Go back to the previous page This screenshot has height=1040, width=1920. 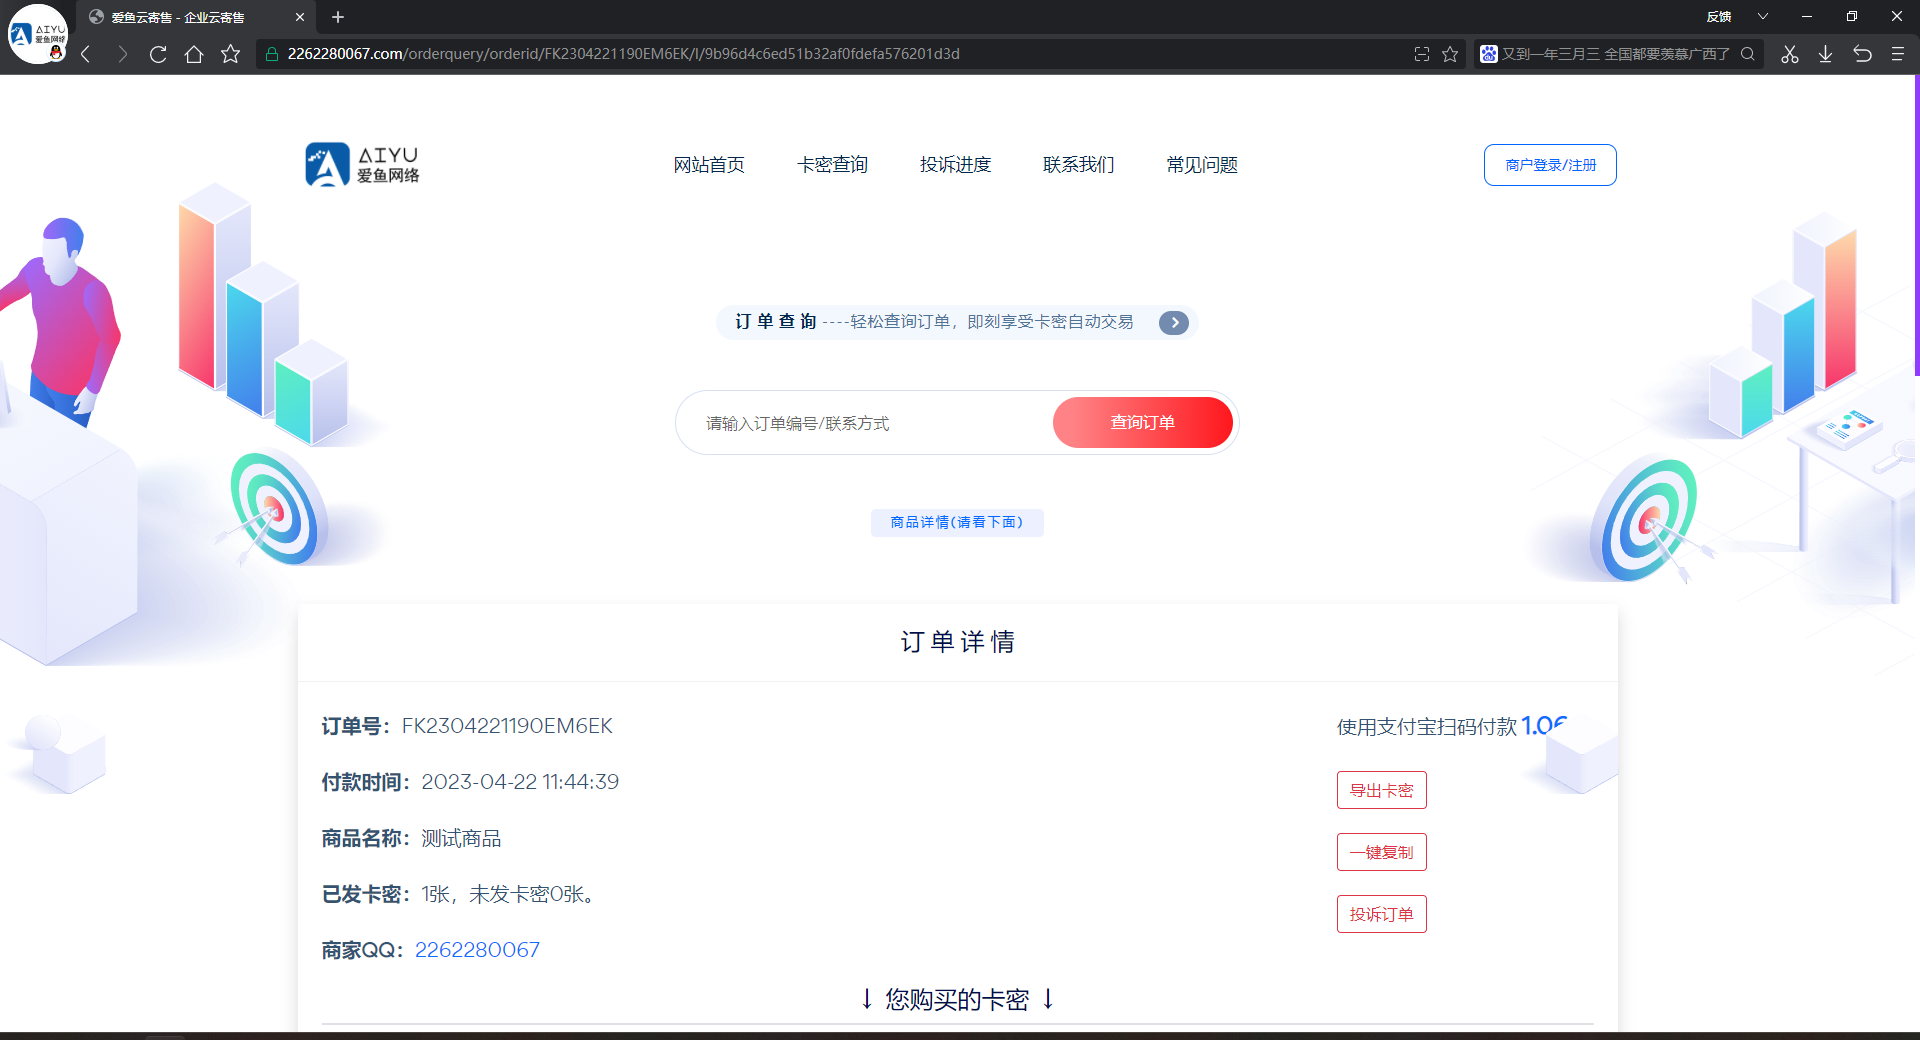pyautogui.click(x=86, y=54)
